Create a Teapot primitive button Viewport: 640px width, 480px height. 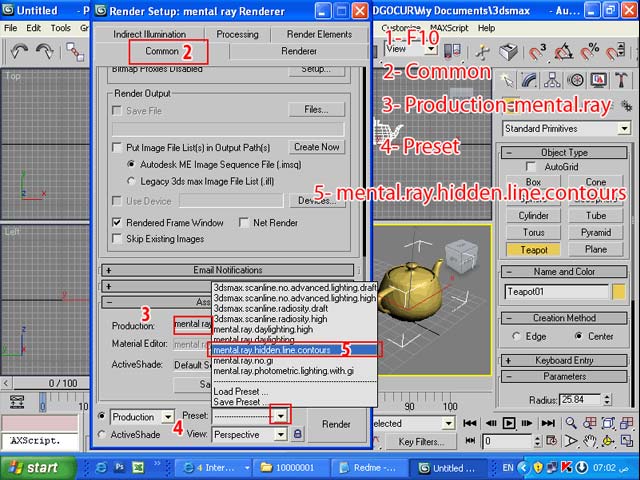coord(533,249)
